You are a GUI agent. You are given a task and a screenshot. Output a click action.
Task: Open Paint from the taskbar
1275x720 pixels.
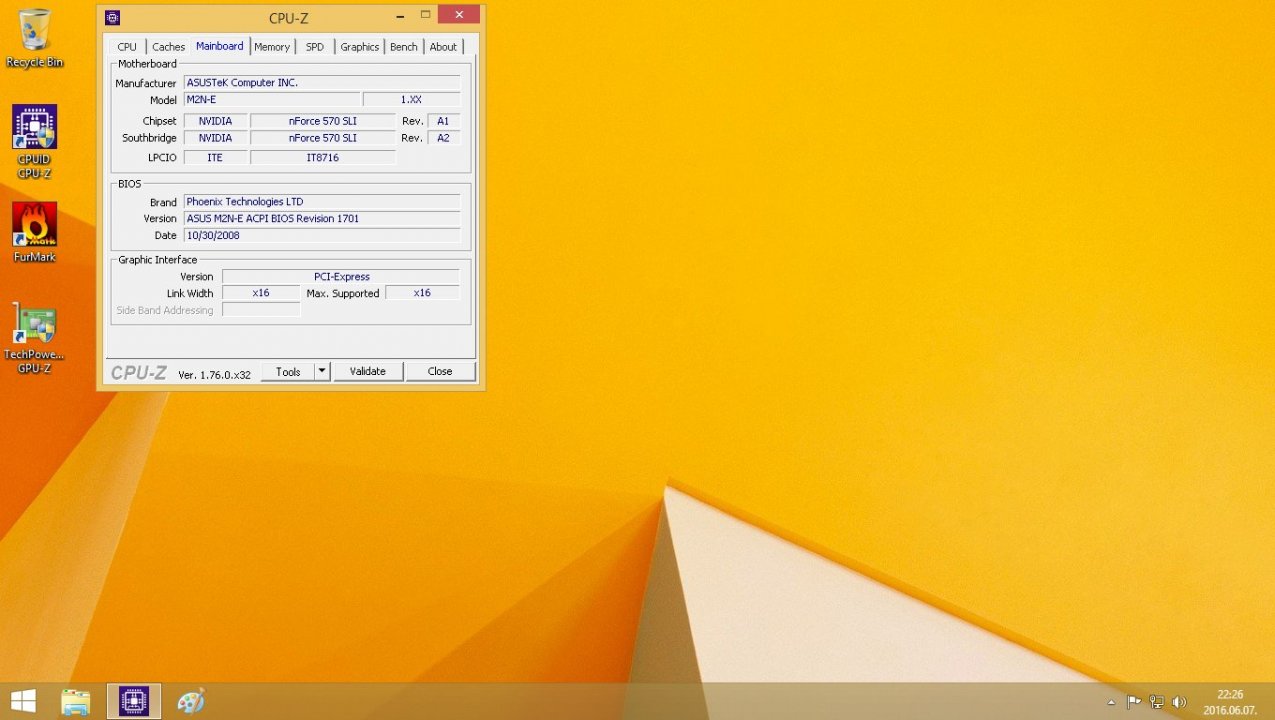pyautogui.click(x=190, y=701)
